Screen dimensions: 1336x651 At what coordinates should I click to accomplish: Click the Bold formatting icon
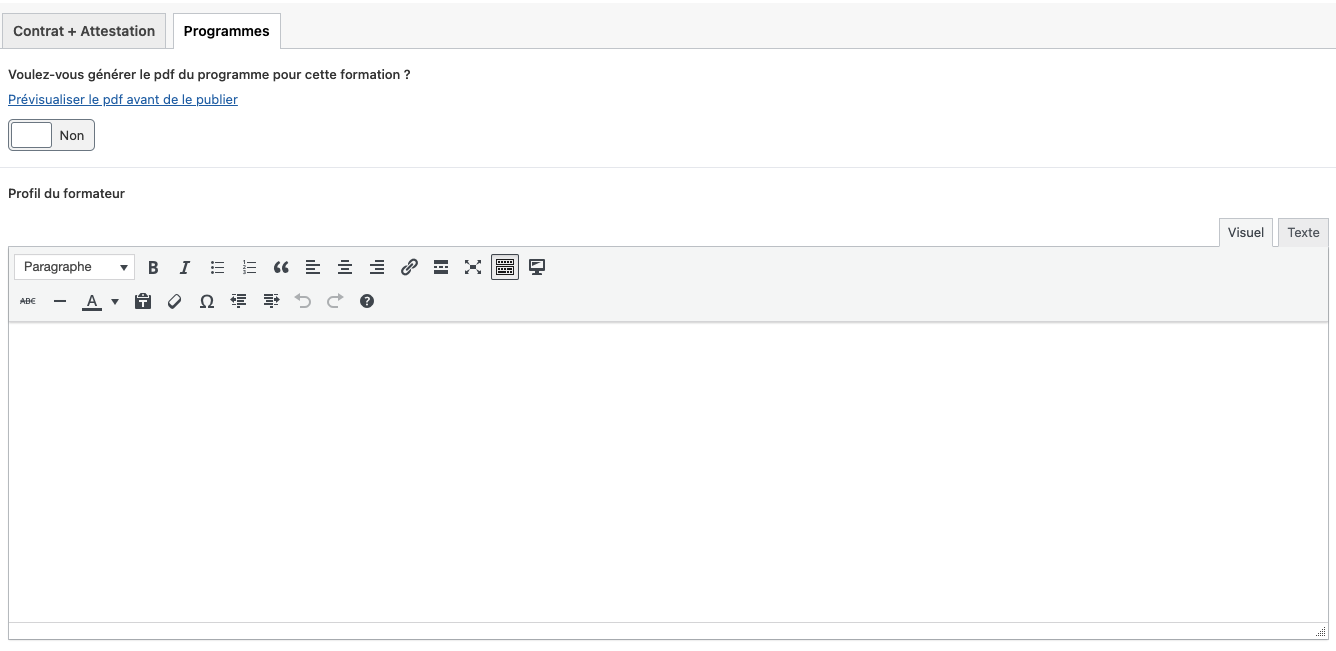click(x=153, y=267)
